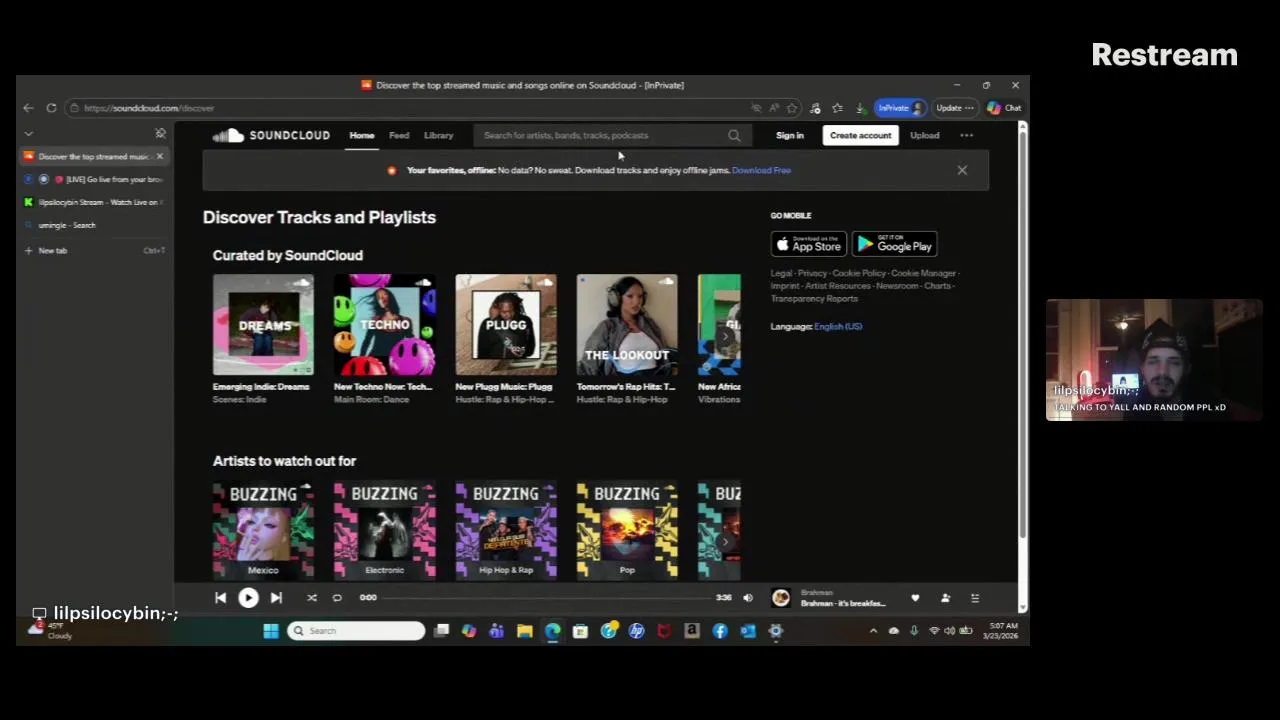
Task: Show more Curated by SoundCloud playlists arrow
Action: 726,337
